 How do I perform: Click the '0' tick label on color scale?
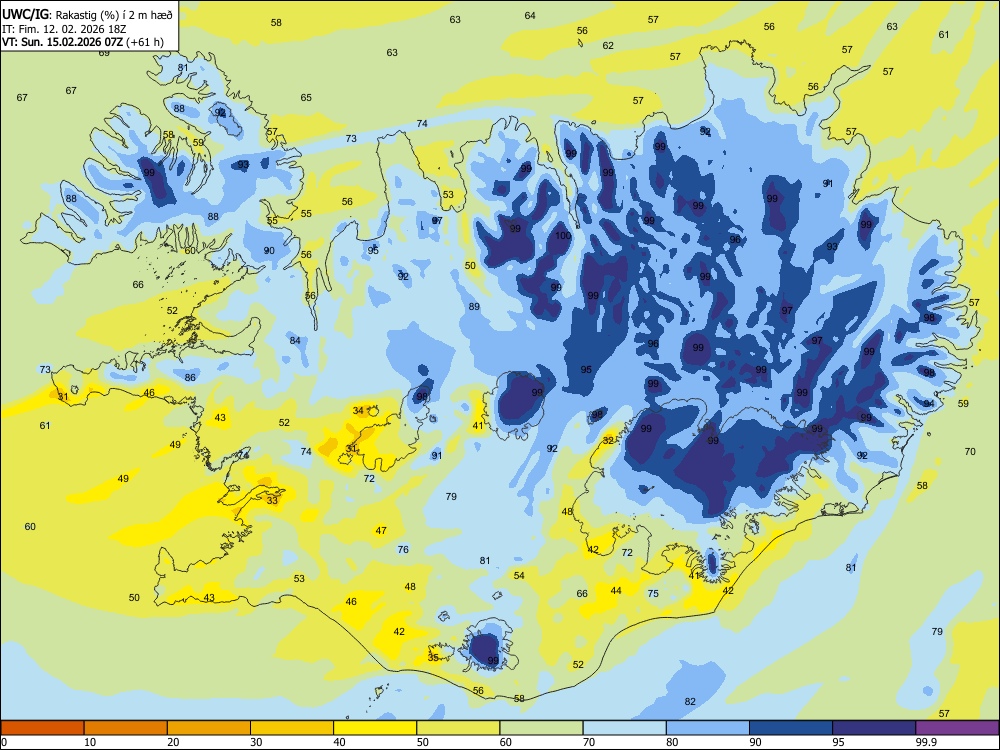4,742
